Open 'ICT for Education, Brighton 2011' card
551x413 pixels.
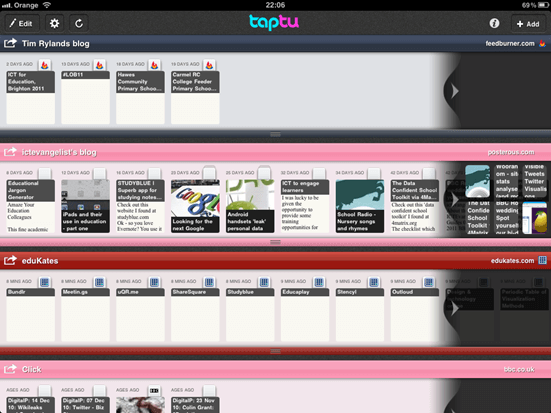31,97
